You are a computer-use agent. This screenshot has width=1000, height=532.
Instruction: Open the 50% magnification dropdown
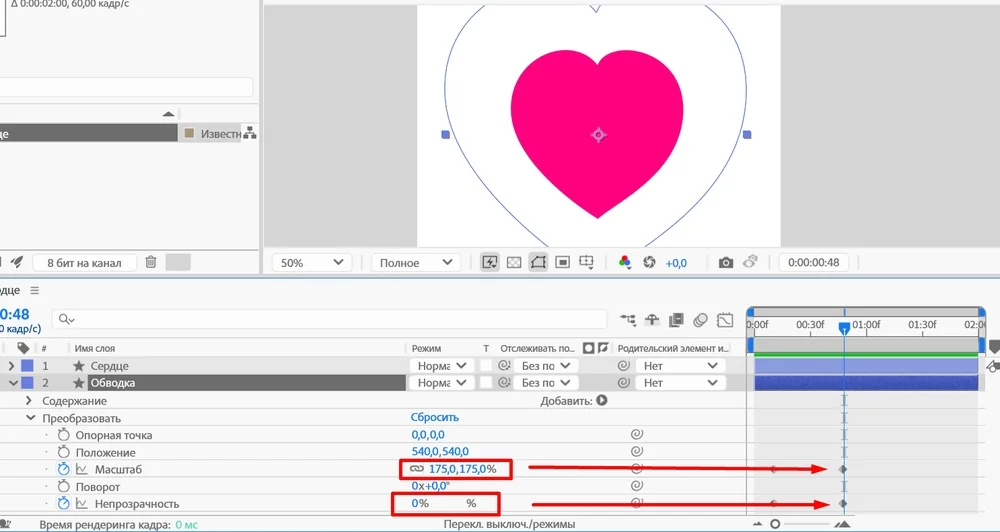(311, 263)
